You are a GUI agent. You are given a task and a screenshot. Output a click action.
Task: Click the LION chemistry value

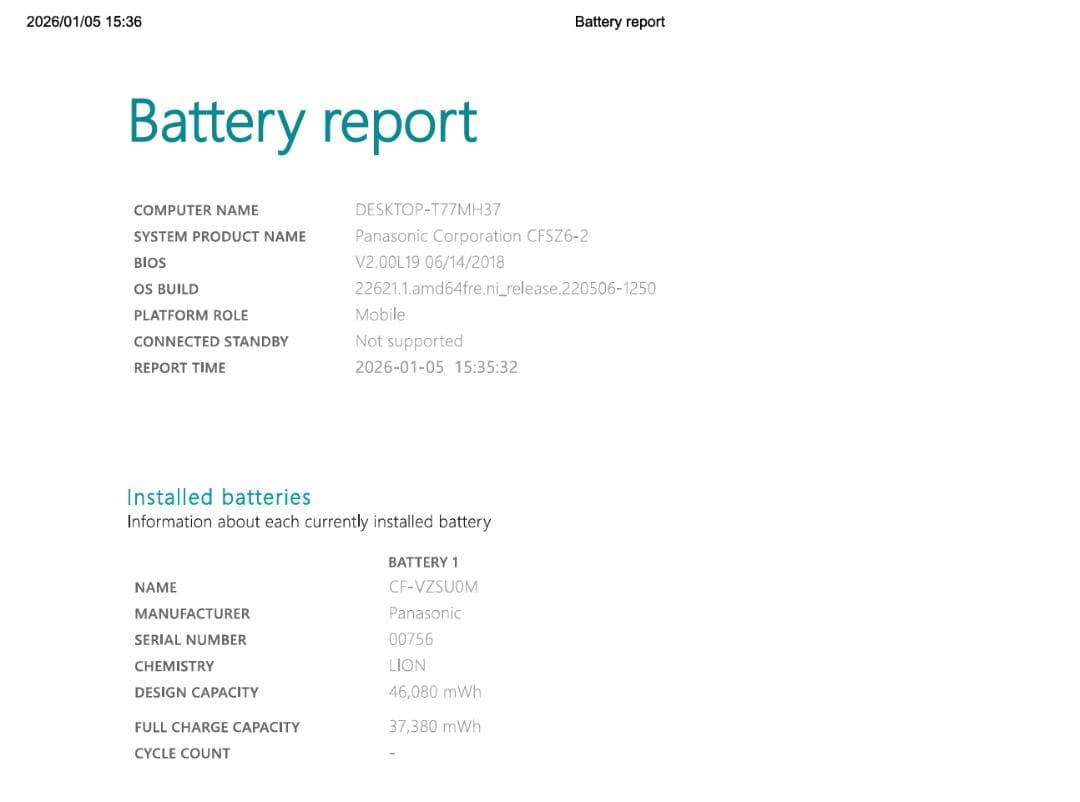[407, 665]
